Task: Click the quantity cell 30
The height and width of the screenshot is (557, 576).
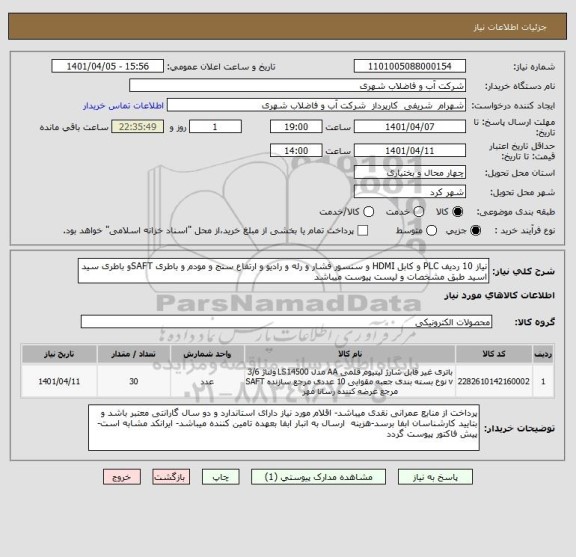Action: click(x=133, y=381)
